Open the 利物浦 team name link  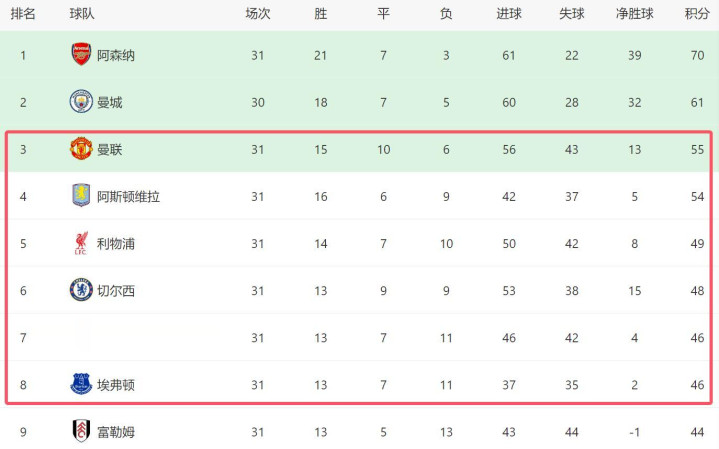(116, 243)
